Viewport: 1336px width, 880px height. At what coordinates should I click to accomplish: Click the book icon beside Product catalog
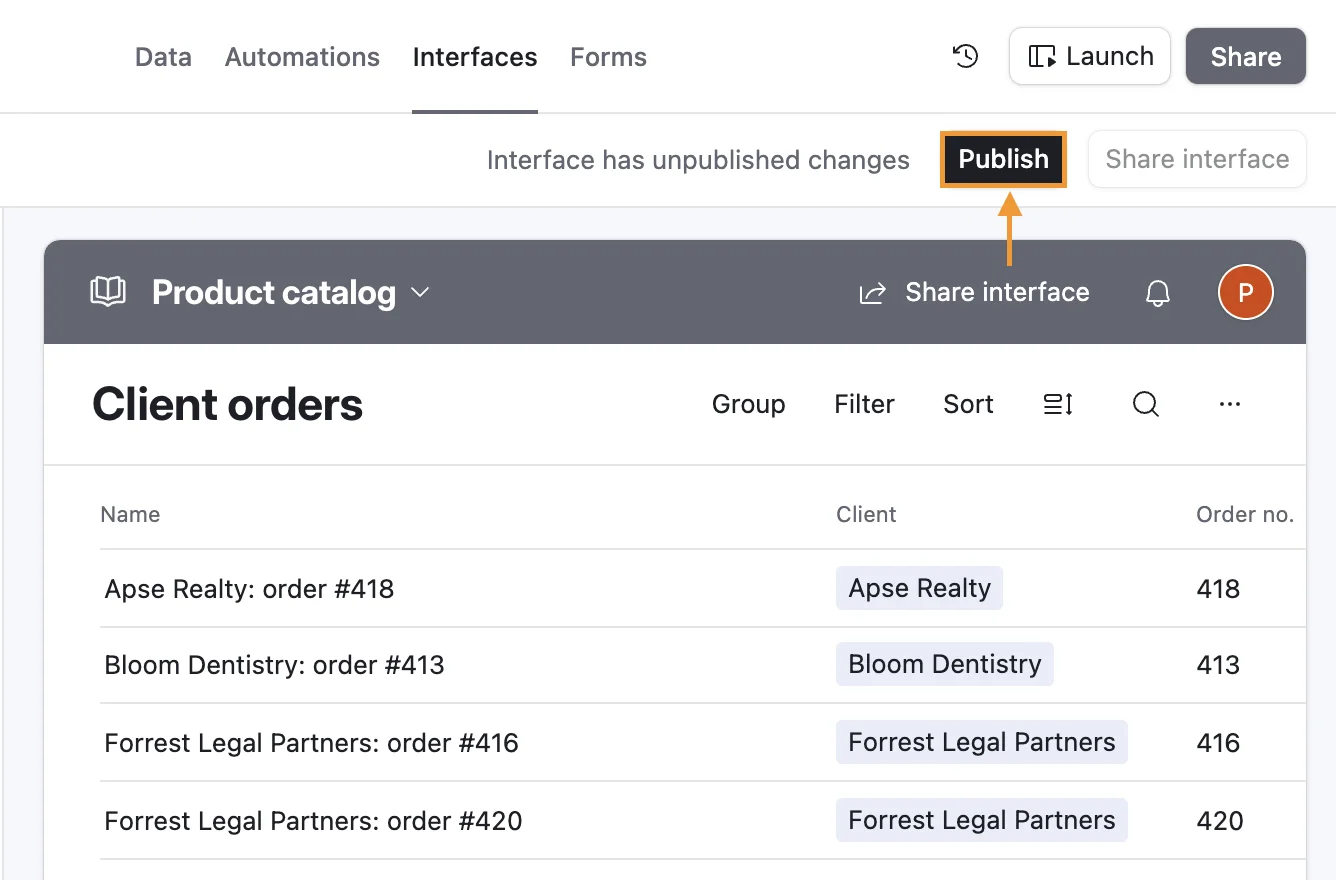click(108, 292)
